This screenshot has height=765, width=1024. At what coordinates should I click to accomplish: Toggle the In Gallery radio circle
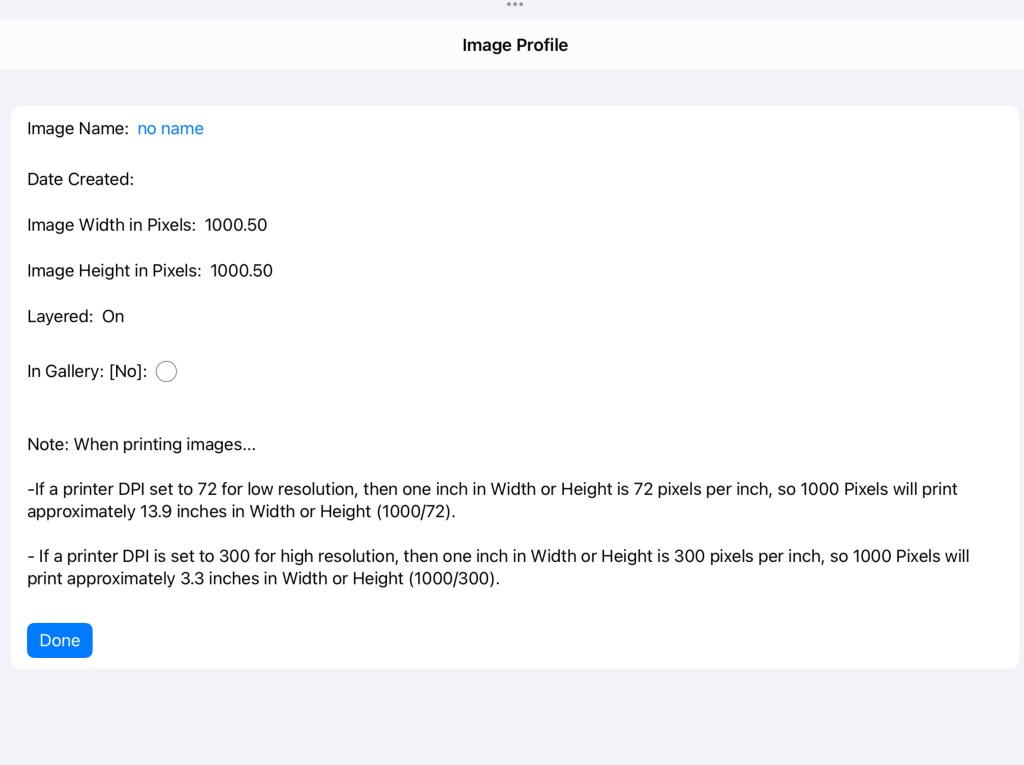click(x=166, y=372)
